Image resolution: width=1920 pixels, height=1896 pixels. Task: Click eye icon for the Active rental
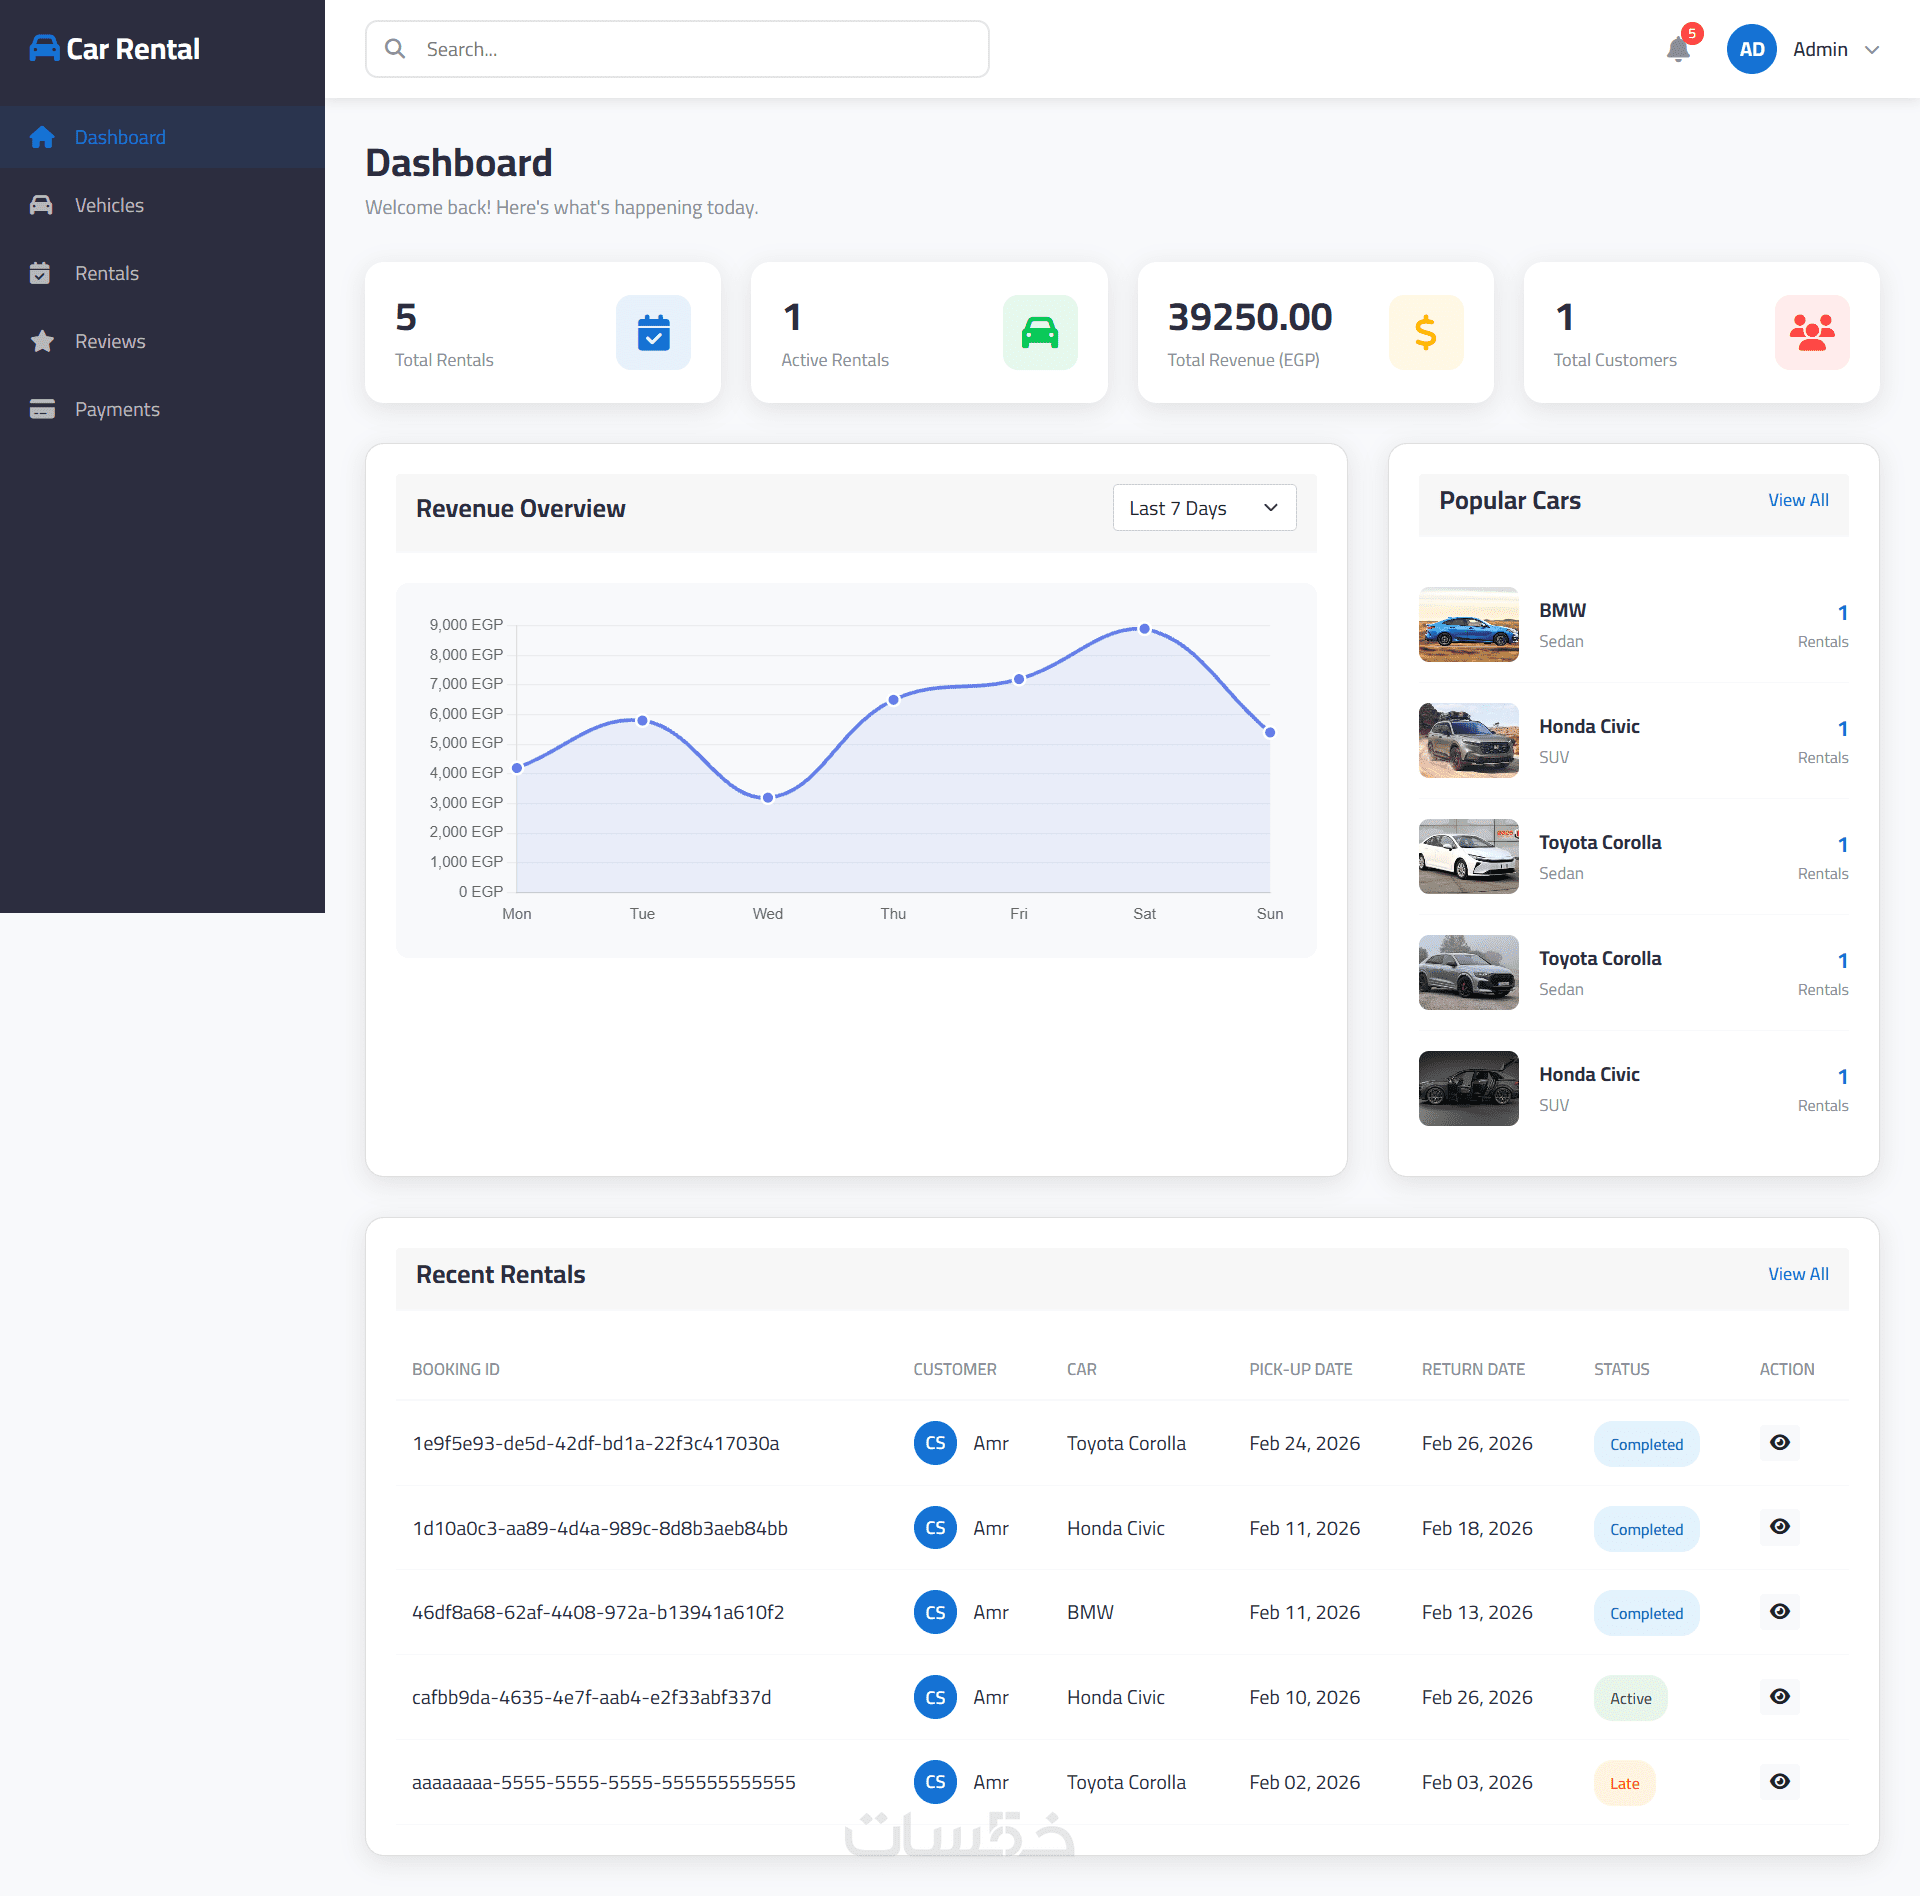pos(1779,1696)
